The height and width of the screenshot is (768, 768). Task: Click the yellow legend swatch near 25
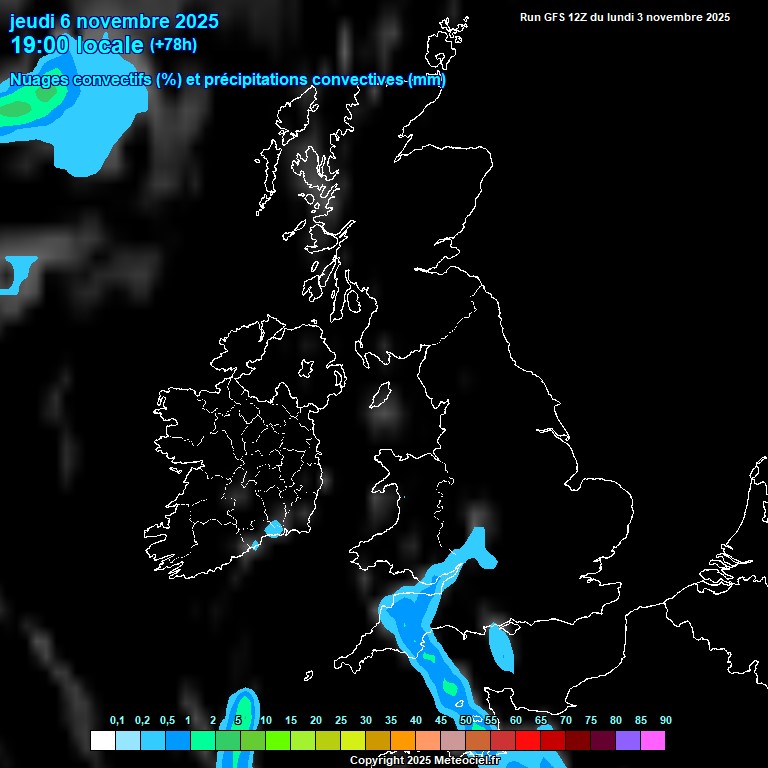(x=352, y=740)
